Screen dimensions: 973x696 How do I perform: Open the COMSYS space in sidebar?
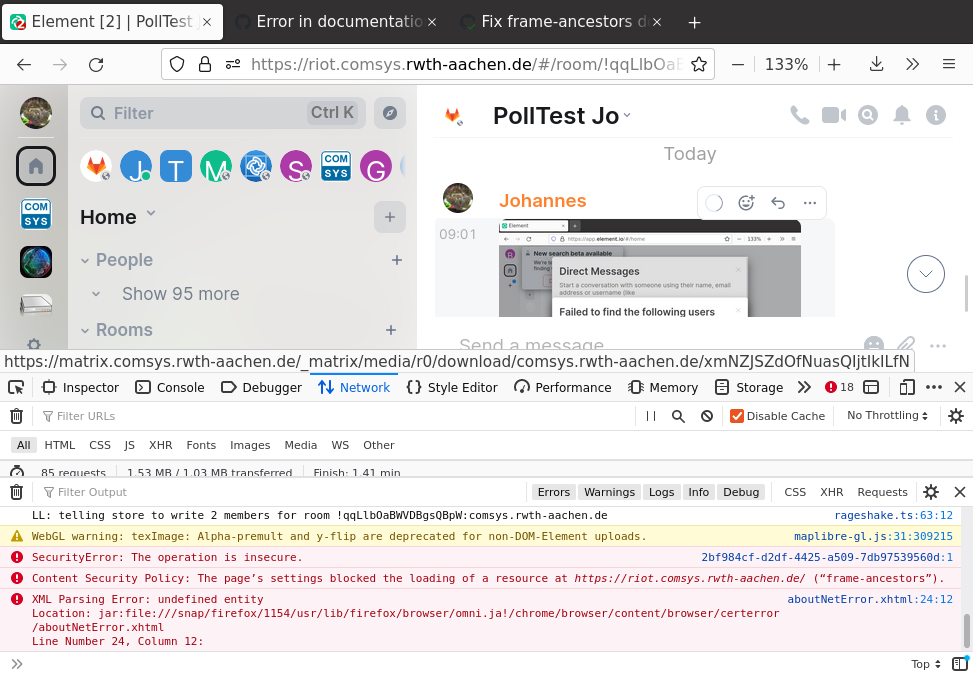click(36, 214)
